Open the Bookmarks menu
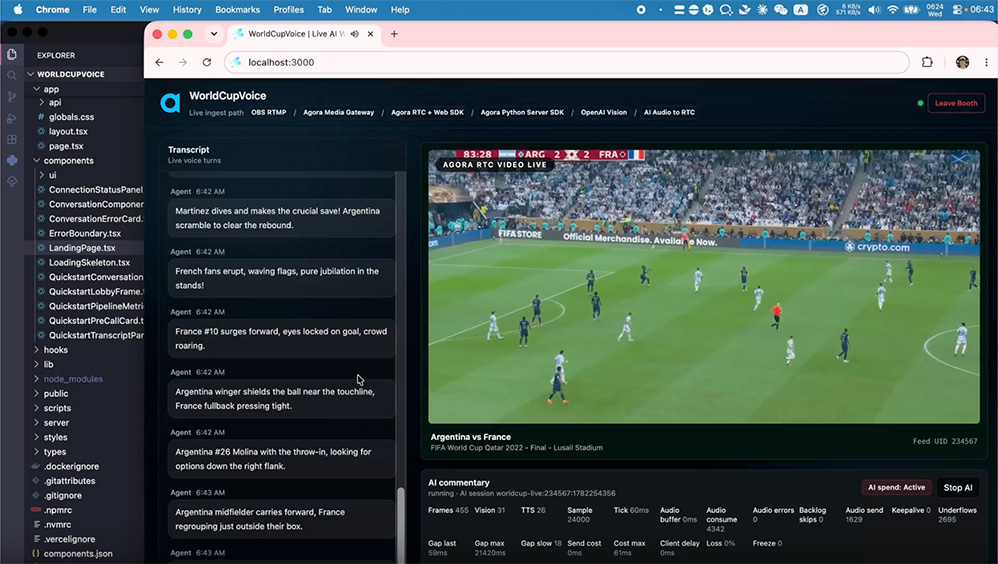This screenshot has height=564, width=998. coord(237,10)
